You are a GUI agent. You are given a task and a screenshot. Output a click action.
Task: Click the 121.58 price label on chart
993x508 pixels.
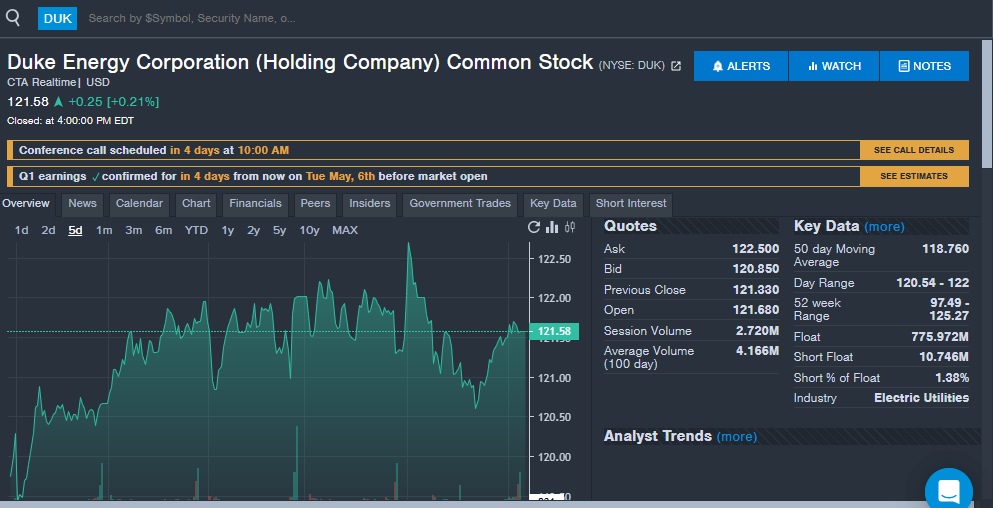click(554, 331)
